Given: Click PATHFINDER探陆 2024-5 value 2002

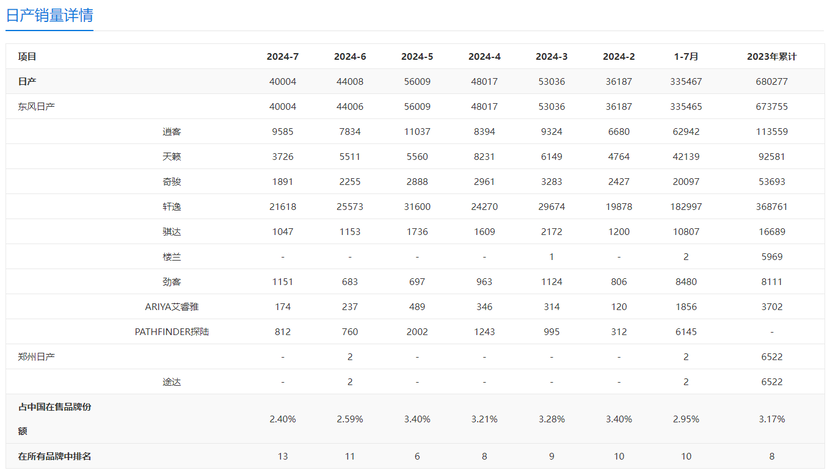Looking at the screenshot, I should (x=417, y=332).
